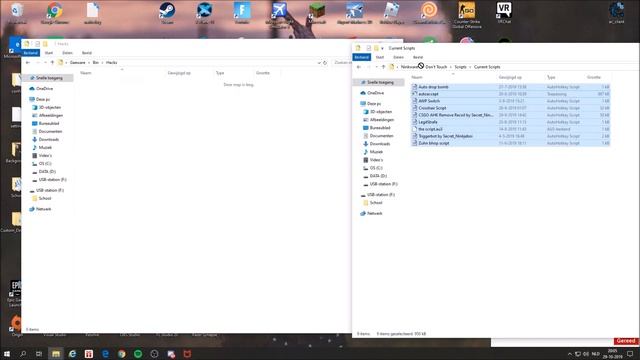The height and width of the screenshot is (360, 640).
Task: Sort by Type column in Current Scripts window
Action: (551, 77)
